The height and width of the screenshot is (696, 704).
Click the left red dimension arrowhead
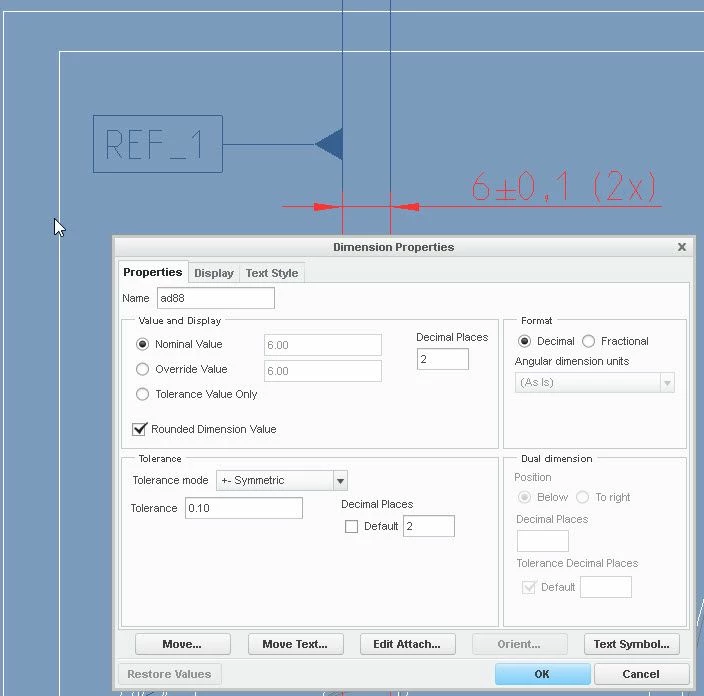(326, 207)
